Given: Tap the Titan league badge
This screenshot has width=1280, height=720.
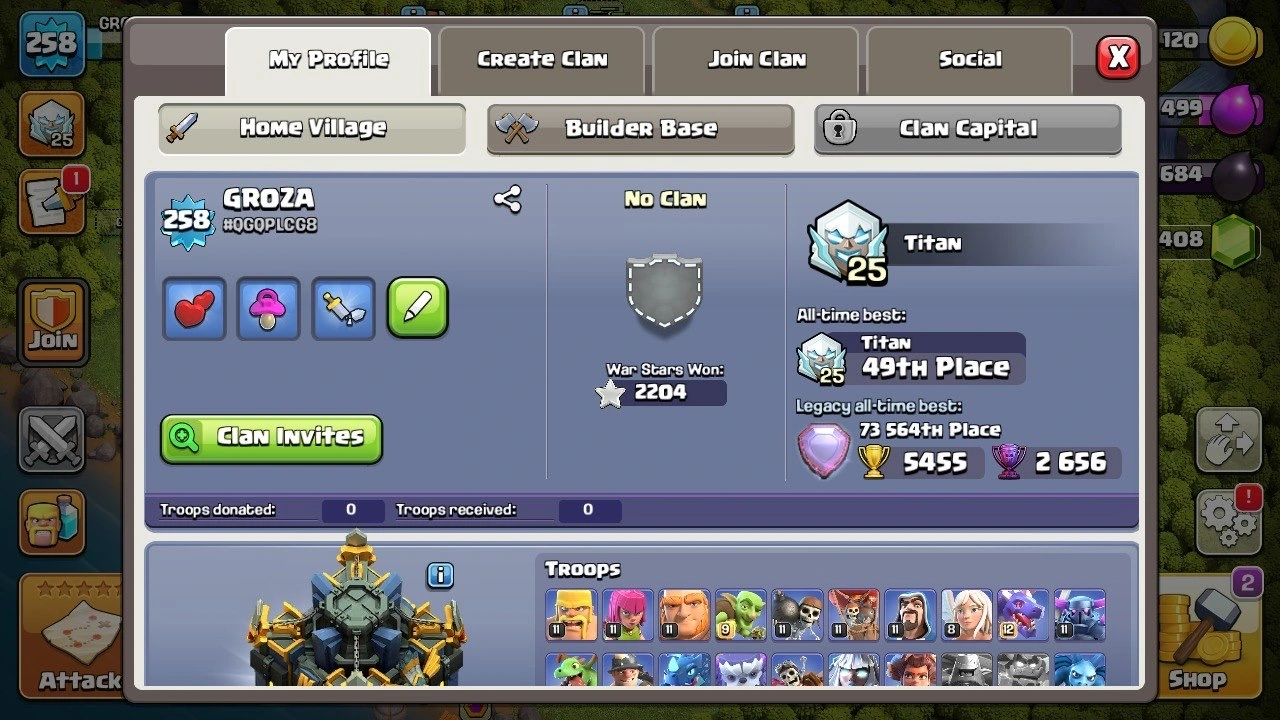Looking at the screenshot, I should 847,243.
